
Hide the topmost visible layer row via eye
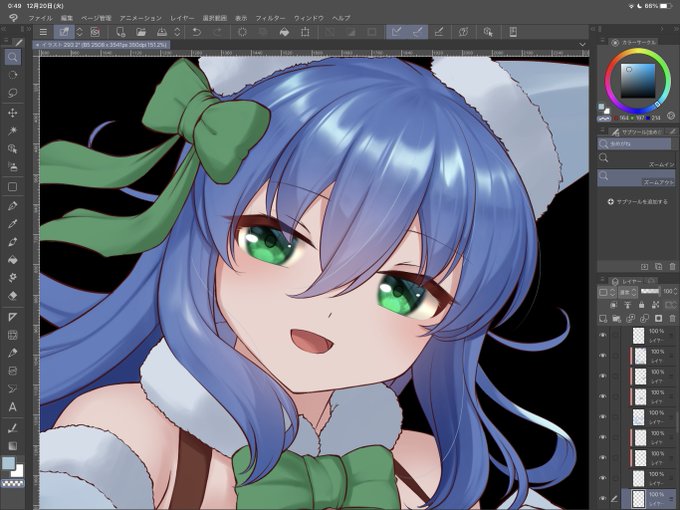[x=603, y=335]
